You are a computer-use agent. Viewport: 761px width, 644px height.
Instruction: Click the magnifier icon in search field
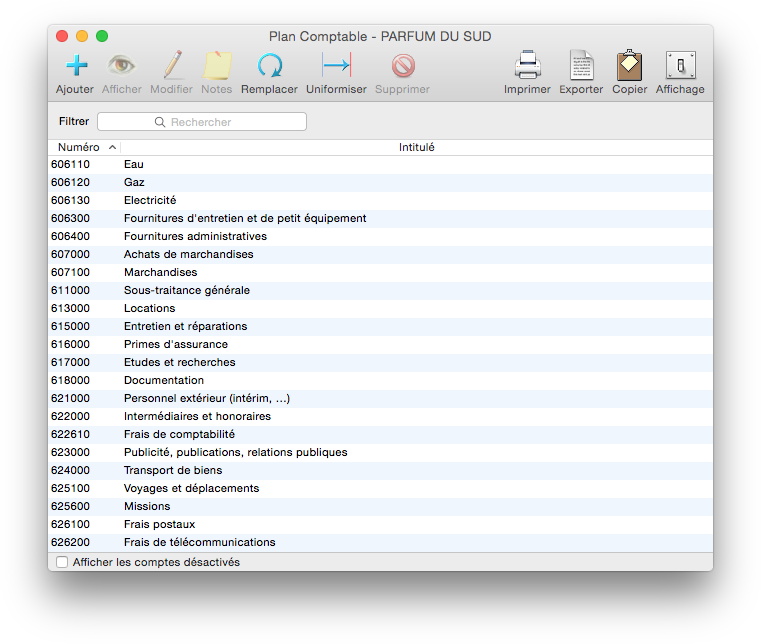[x=160, y=122]
